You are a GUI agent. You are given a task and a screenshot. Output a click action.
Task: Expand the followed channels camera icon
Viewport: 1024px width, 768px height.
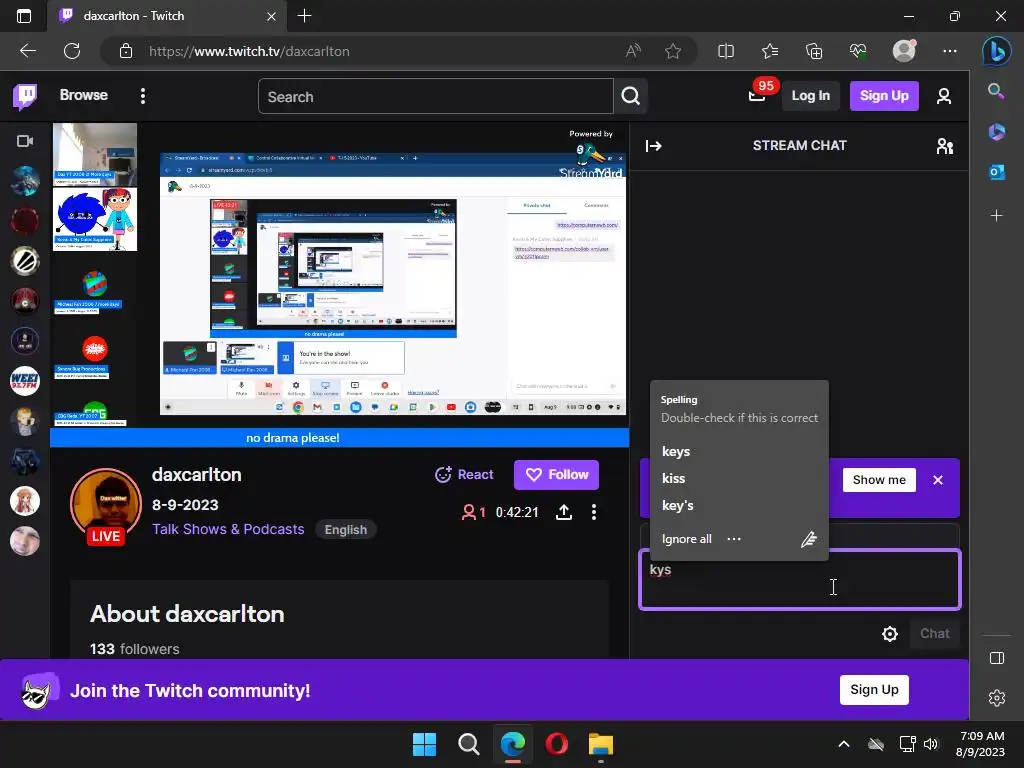click(25, 141)
